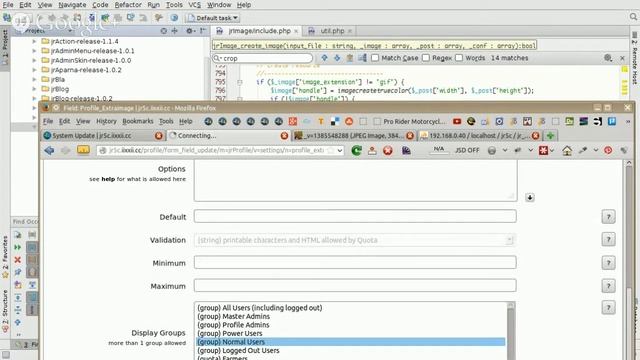Open new tab with green plus button
Viewport: 640px width, 360px height.
pos(550,136)
